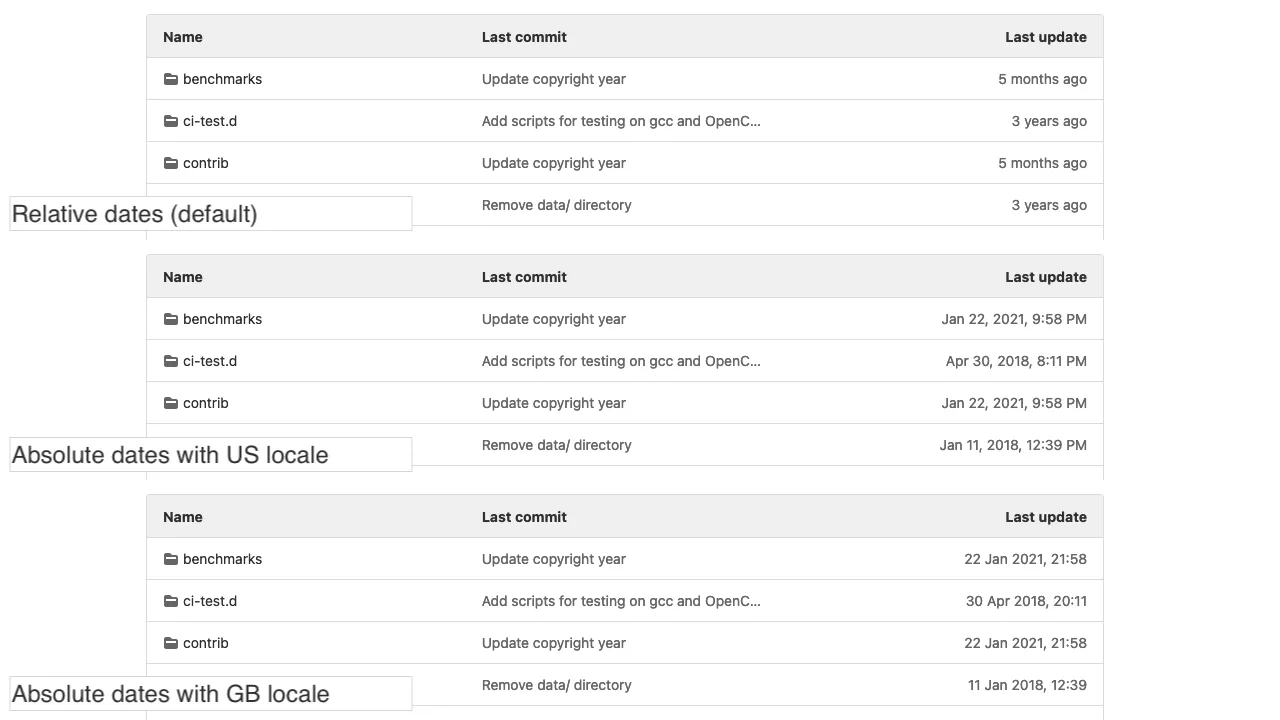Click the contrib folder icon in the US locale table
1280x720 pixels.
(x=170, y=403)
